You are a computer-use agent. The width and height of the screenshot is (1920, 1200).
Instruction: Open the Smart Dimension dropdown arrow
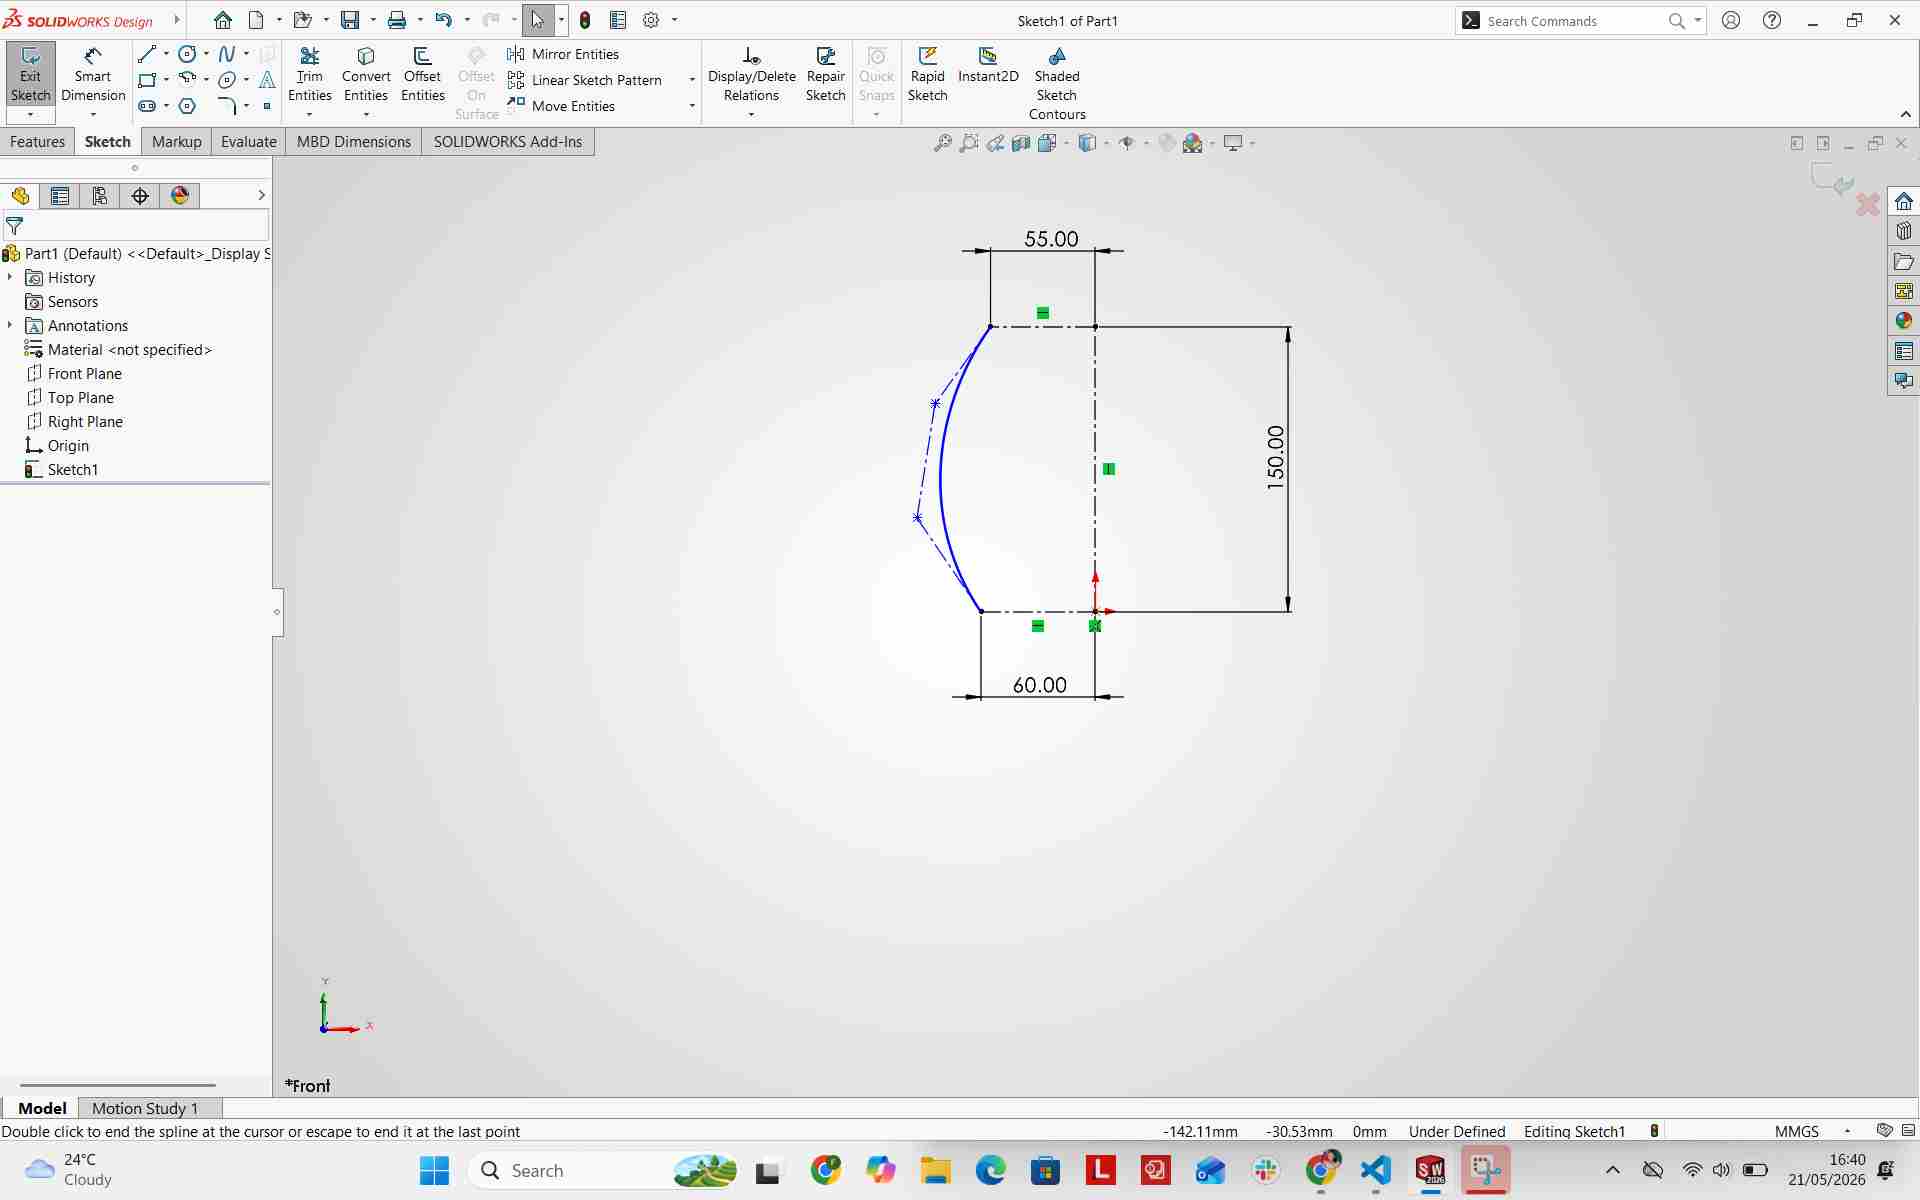coord(93,115)
